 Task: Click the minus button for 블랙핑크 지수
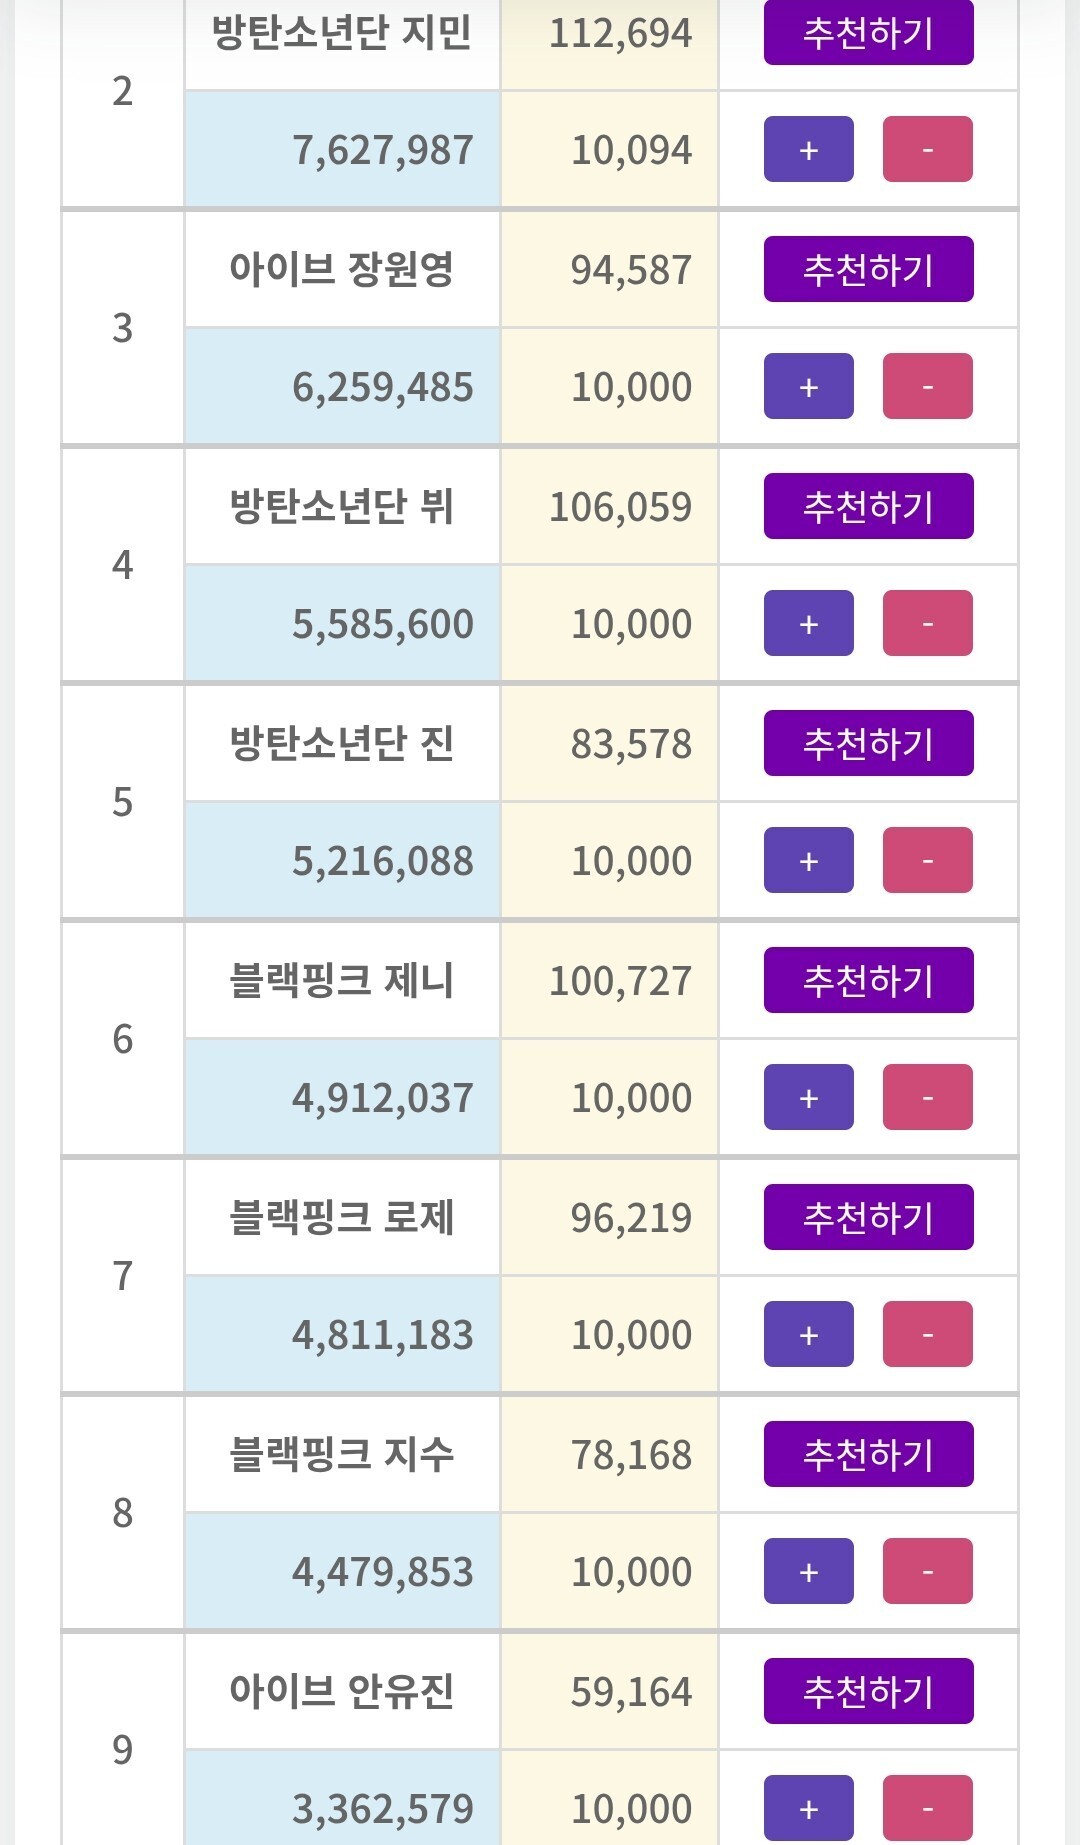coord(927,1572)
